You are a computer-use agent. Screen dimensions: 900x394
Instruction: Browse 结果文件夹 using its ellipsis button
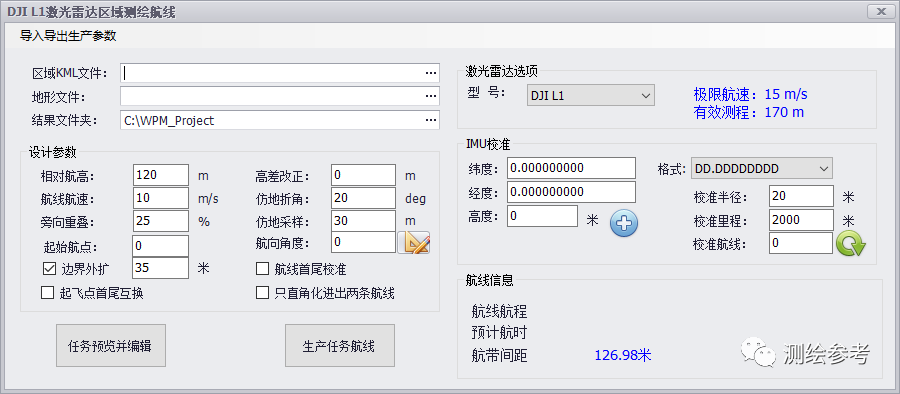click(x=430, y=120)
